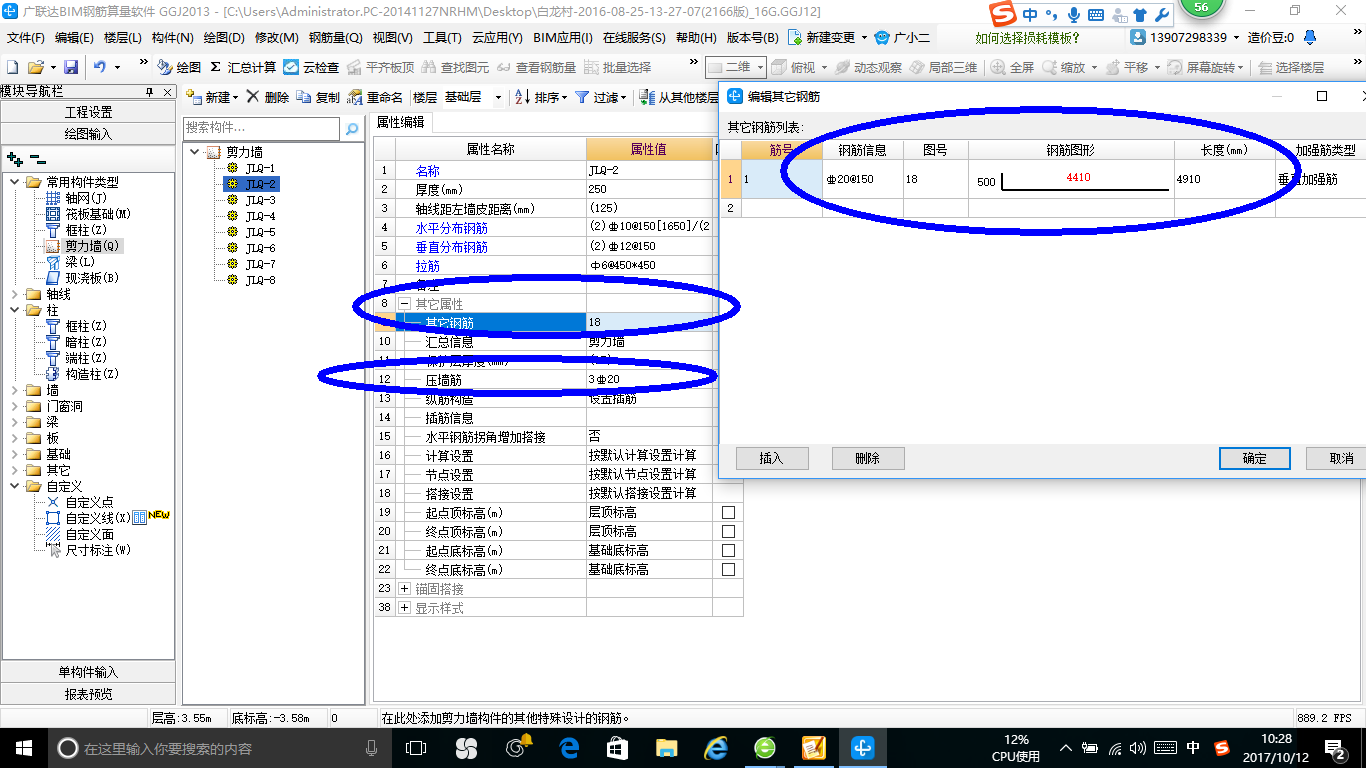The width and height of the screenshot is (1366, 768).
Task: Open 钢筋量(Q) menu
Action: pyautogui.click(x=335, y=37)
